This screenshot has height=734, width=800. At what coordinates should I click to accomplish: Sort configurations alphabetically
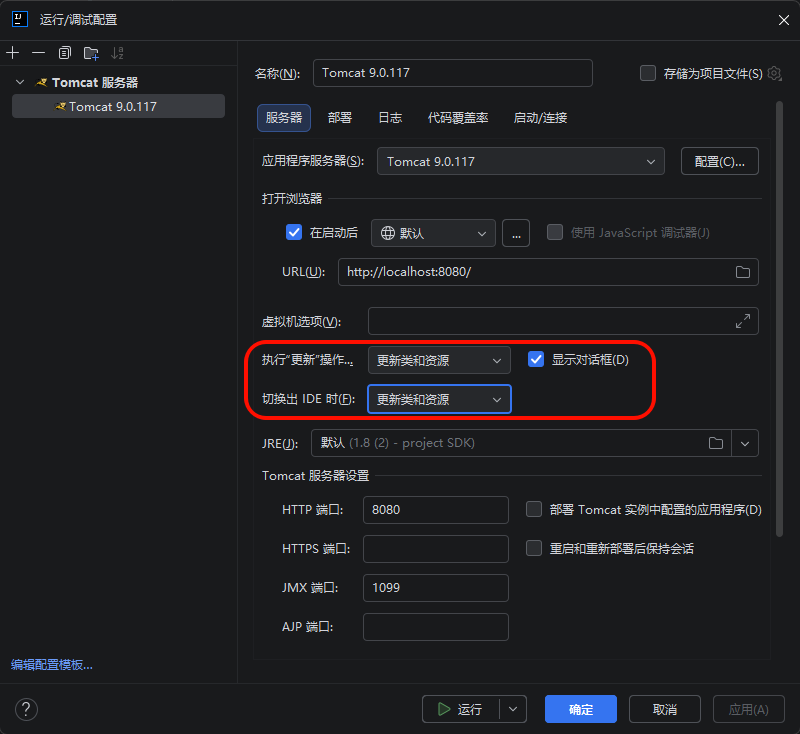coord(117,53)
